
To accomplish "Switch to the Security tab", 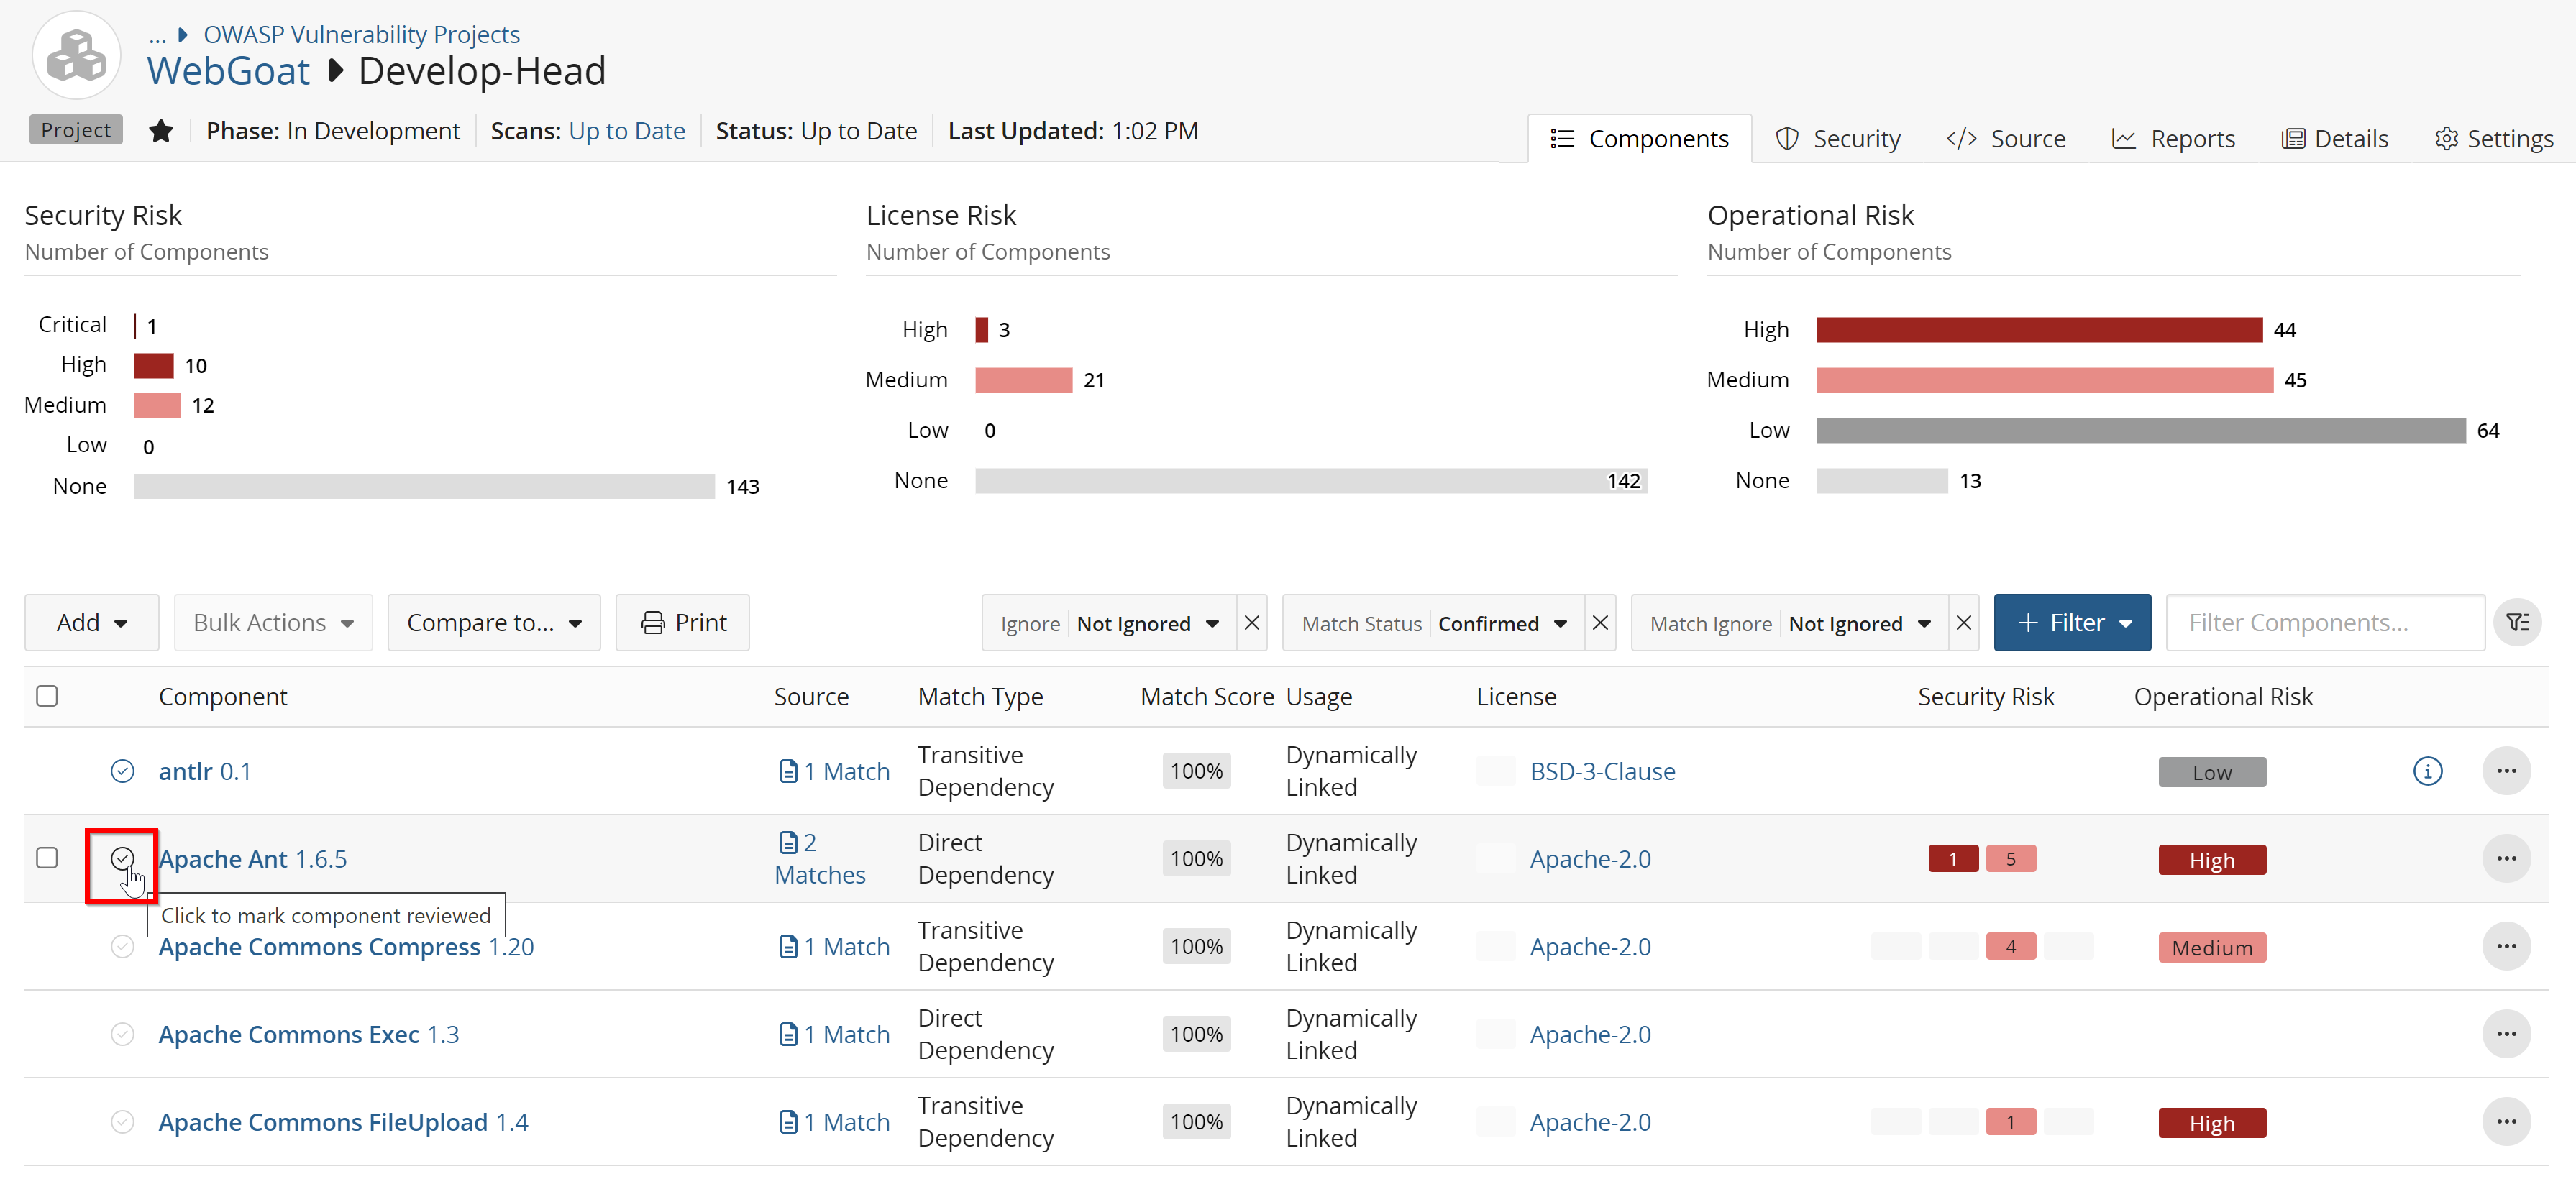I will point(1838,139).
